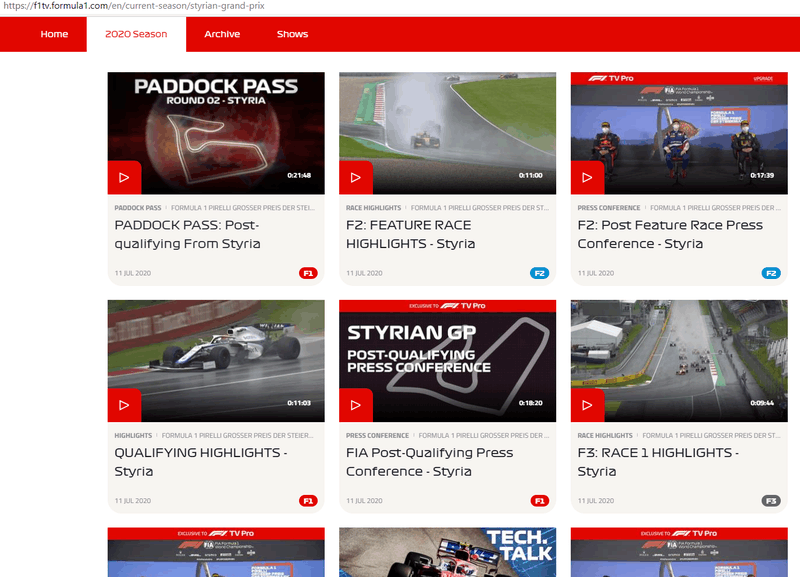Click the Paddock Pass Round 02 Styria thumbnail
This screenshot has width=800, height=577.
[216, 133]
